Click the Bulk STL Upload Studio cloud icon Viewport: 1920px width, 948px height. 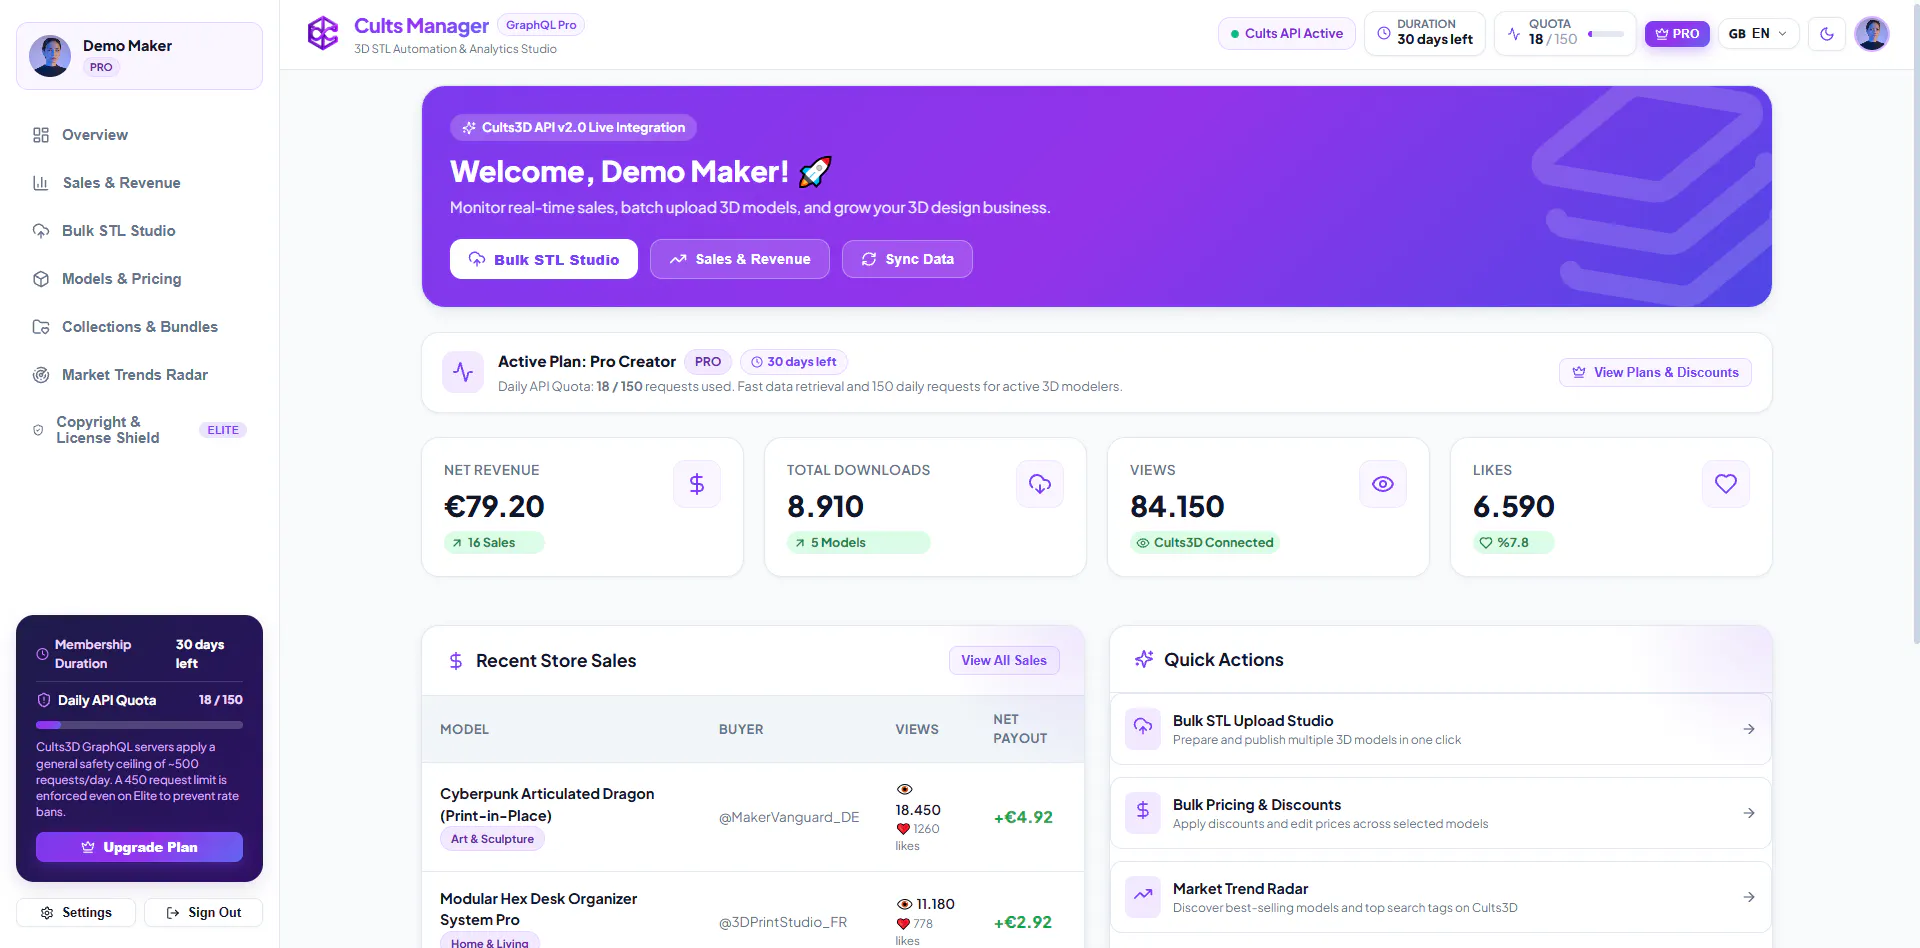(1143, 728)
